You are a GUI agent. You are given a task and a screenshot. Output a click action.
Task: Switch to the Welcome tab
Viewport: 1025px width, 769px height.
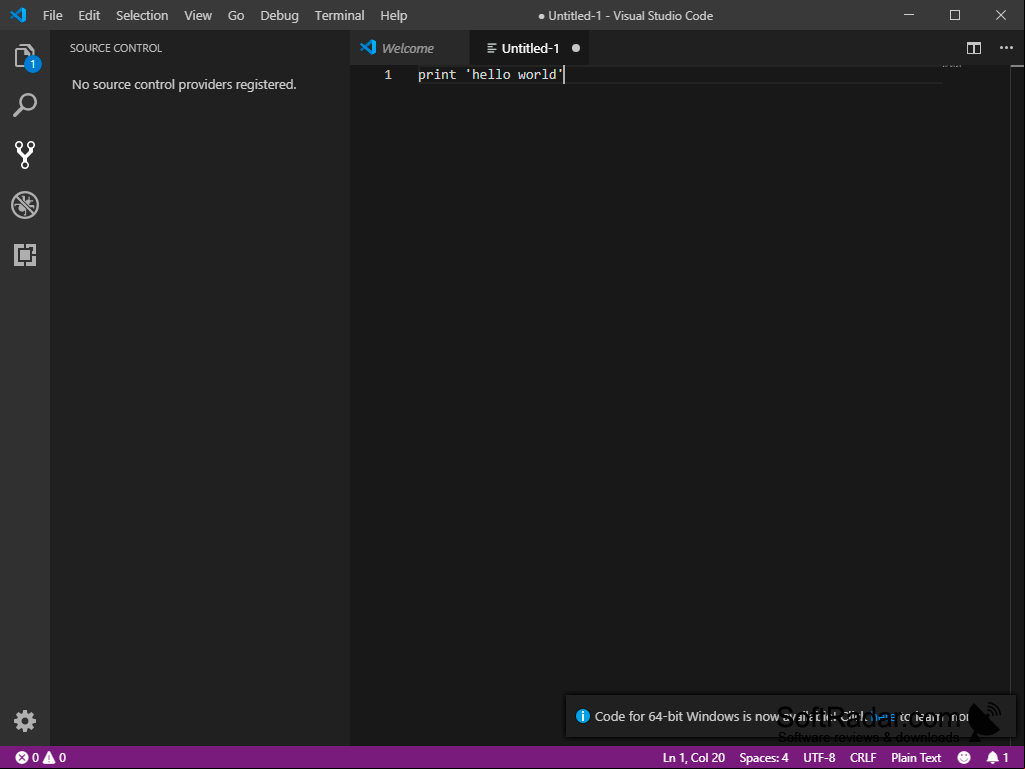(x=409, y=48)
